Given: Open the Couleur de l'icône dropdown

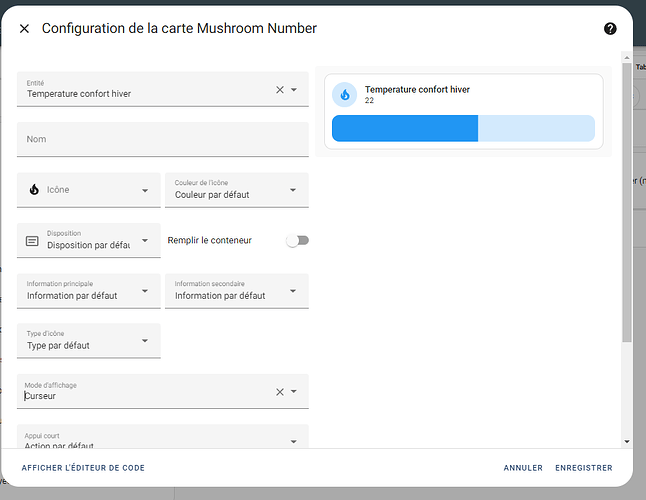Looking at the screenshot, I should (x=237, y=190).
